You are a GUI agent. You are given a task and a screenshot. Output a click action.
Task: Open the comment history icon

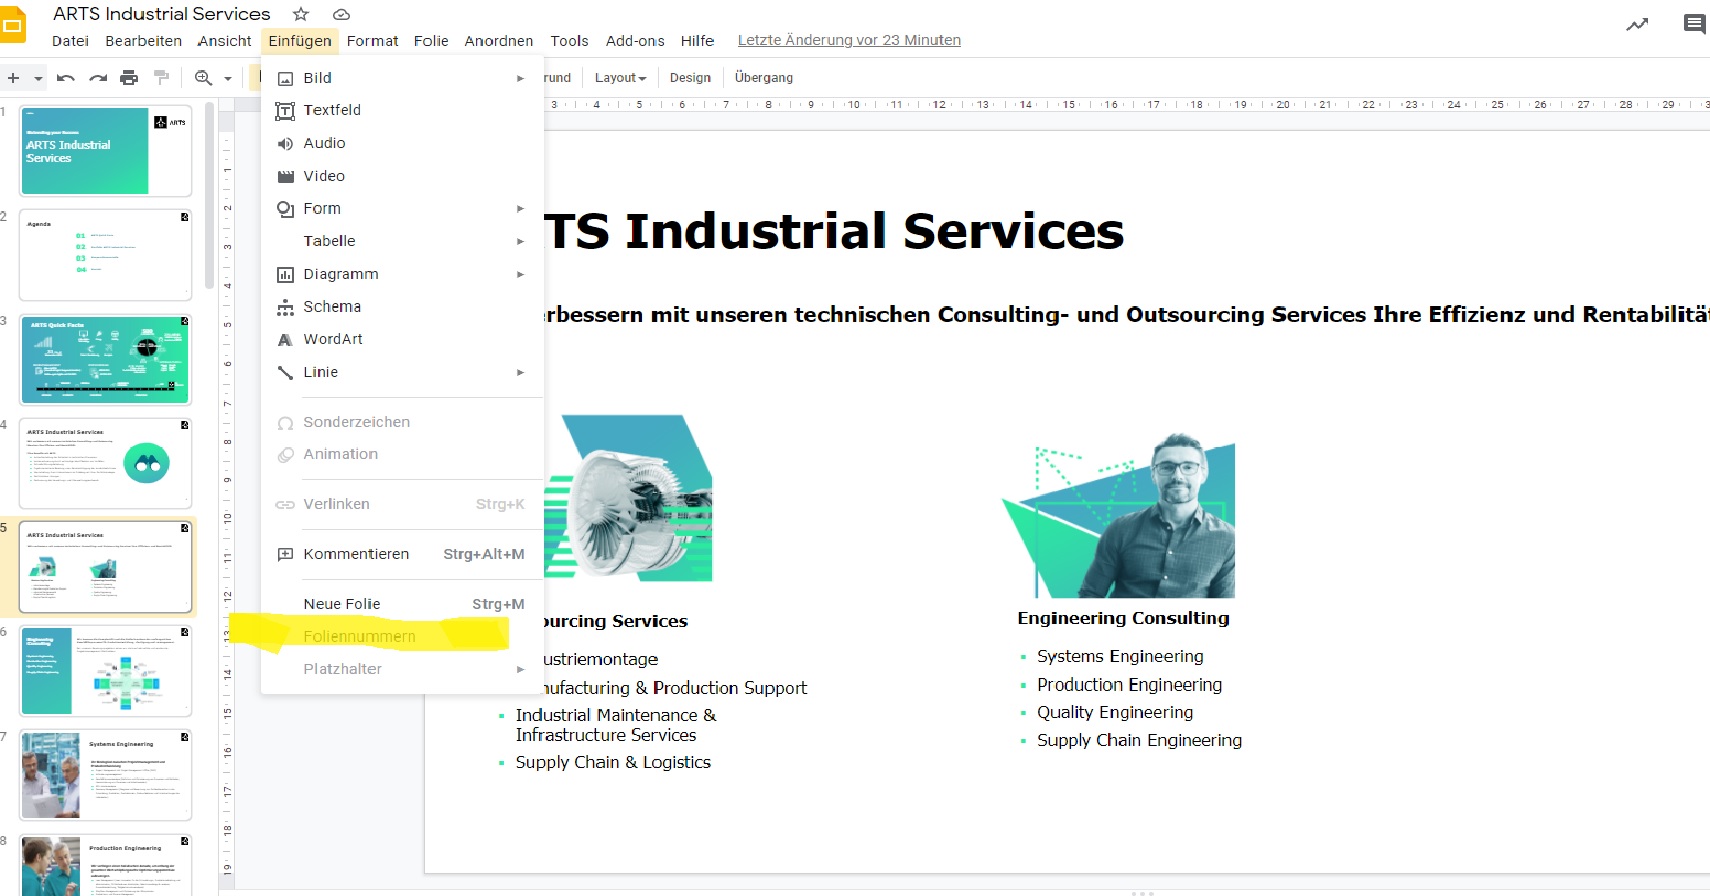(x=1694, y=24)
